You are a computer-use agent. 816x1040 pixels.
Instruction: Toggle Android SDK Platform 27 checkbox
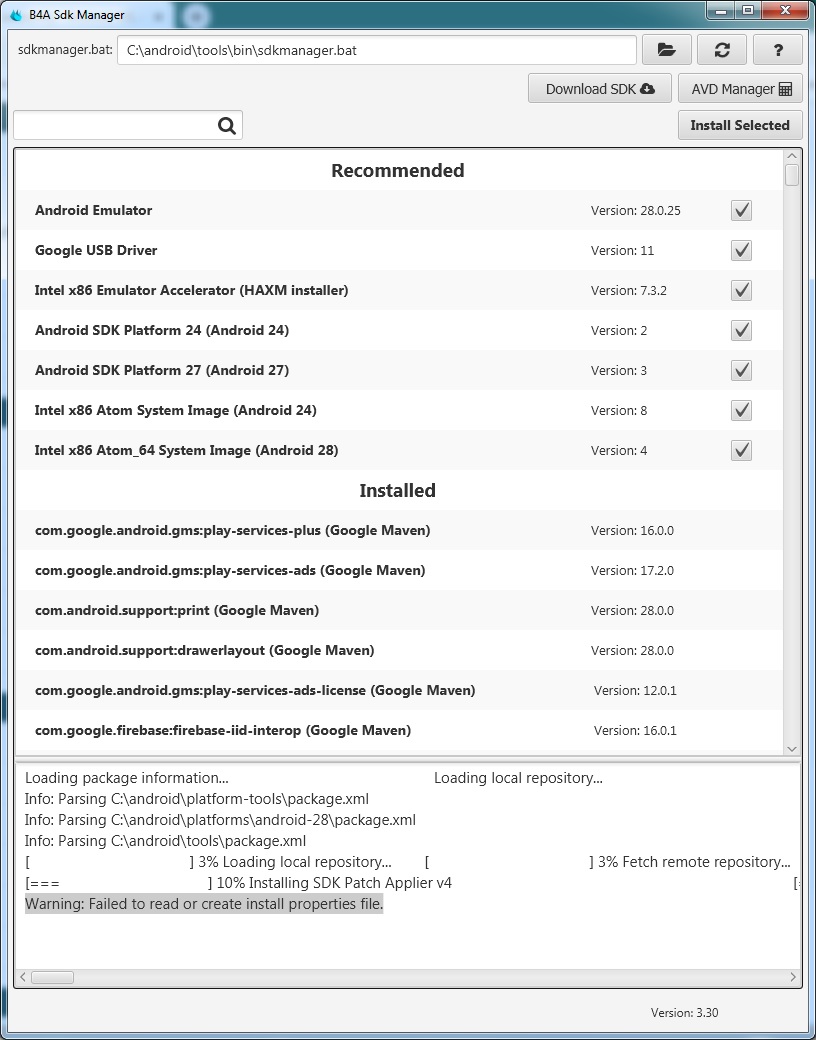(x=741, y=370)
